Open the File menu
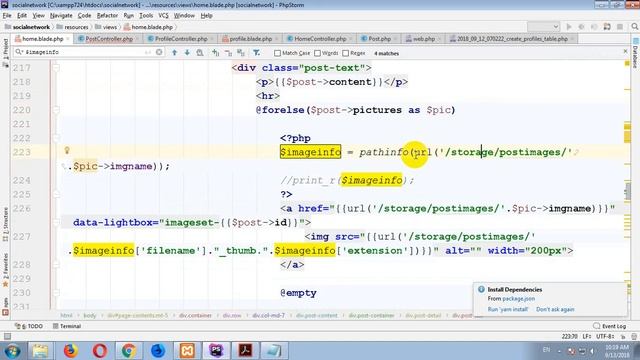Image resolution: width=640 pixels, height=360 pixels. [7, 16]
